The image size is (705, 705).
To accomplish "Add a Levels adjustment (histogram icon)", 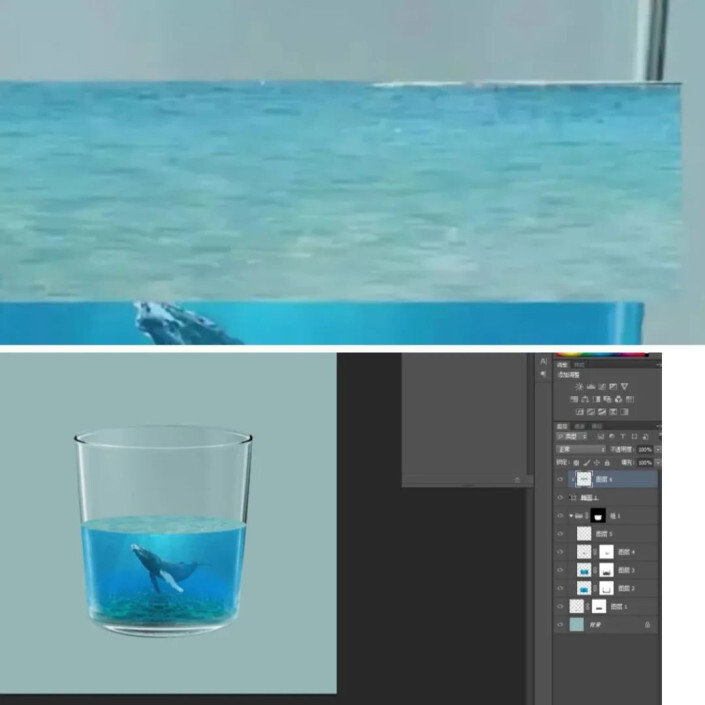I will [590, 386].
